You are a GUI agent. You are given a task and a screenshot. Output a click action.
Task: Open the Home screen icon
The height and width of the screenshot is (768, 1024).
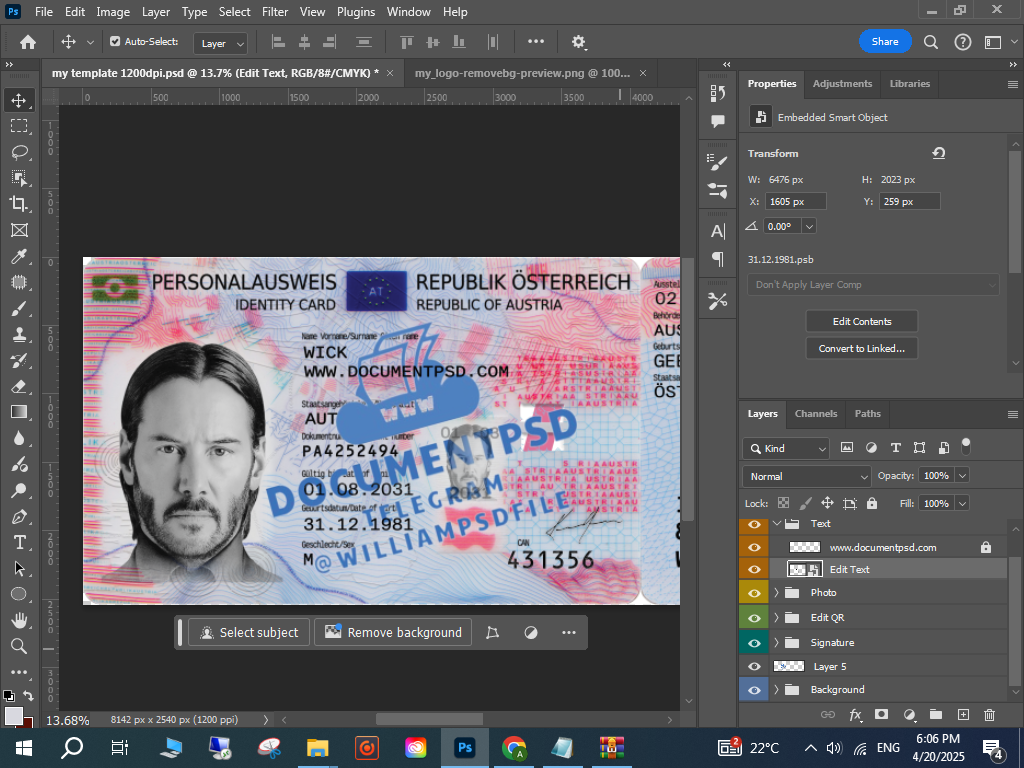(27, 42)
